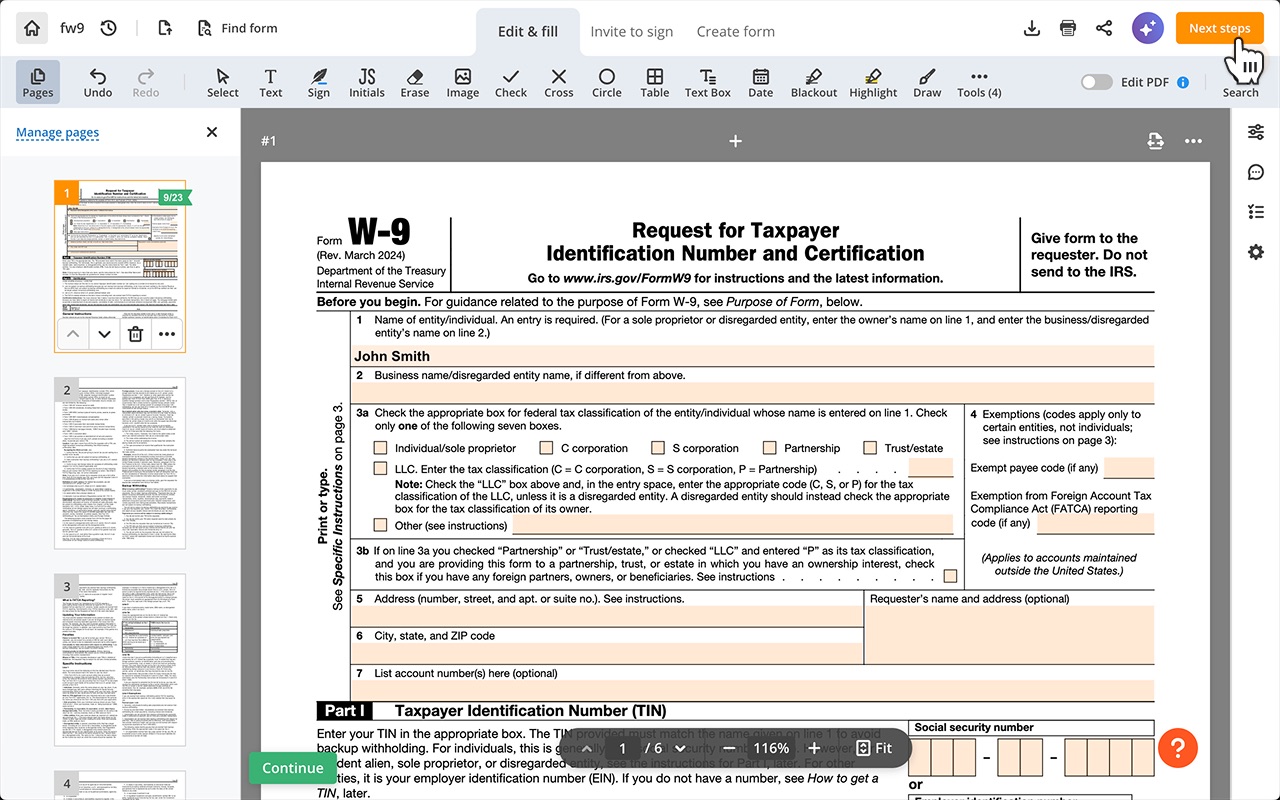Activate the Erase tool

click(x=415, y=82)
